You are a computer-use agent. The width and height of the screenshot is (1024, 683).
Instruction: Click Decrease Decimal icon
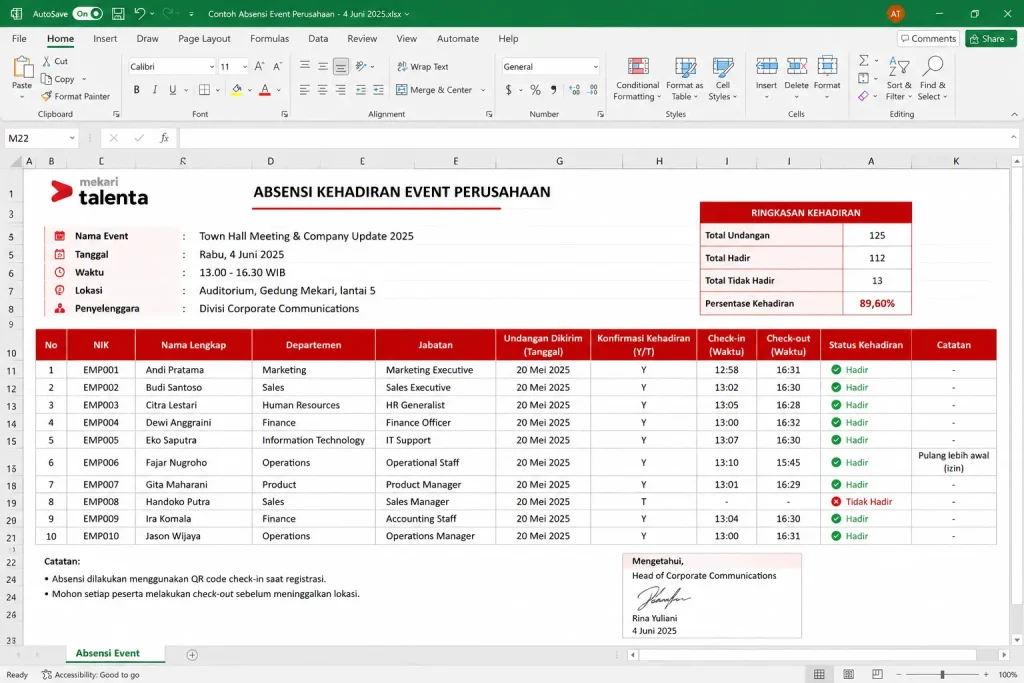coord(593,90)
